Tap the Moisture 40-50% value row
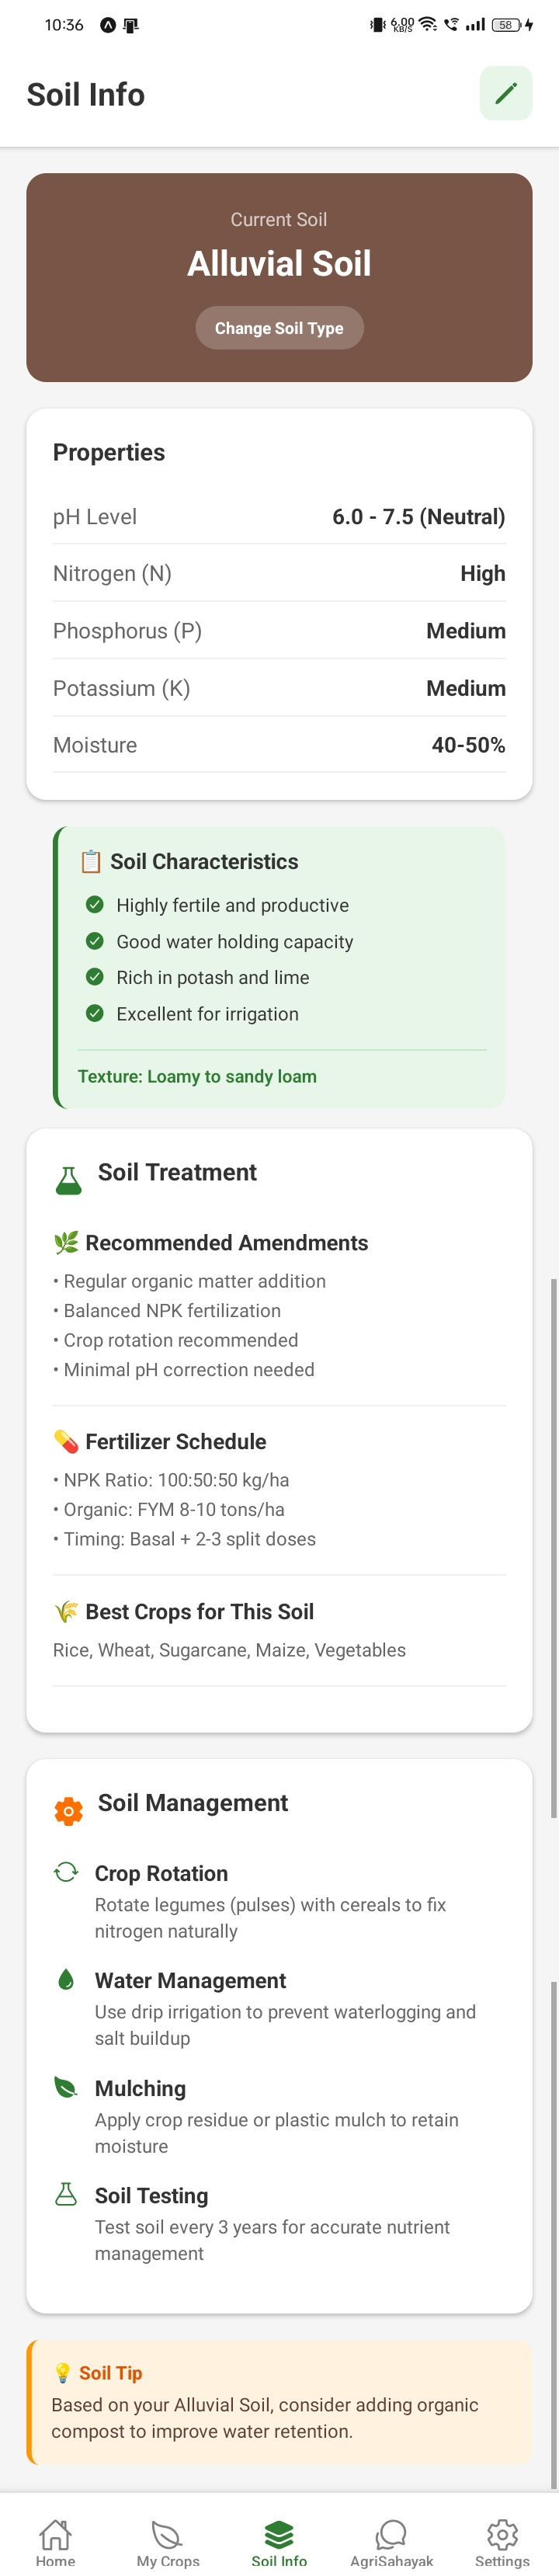 click(279, 744)
